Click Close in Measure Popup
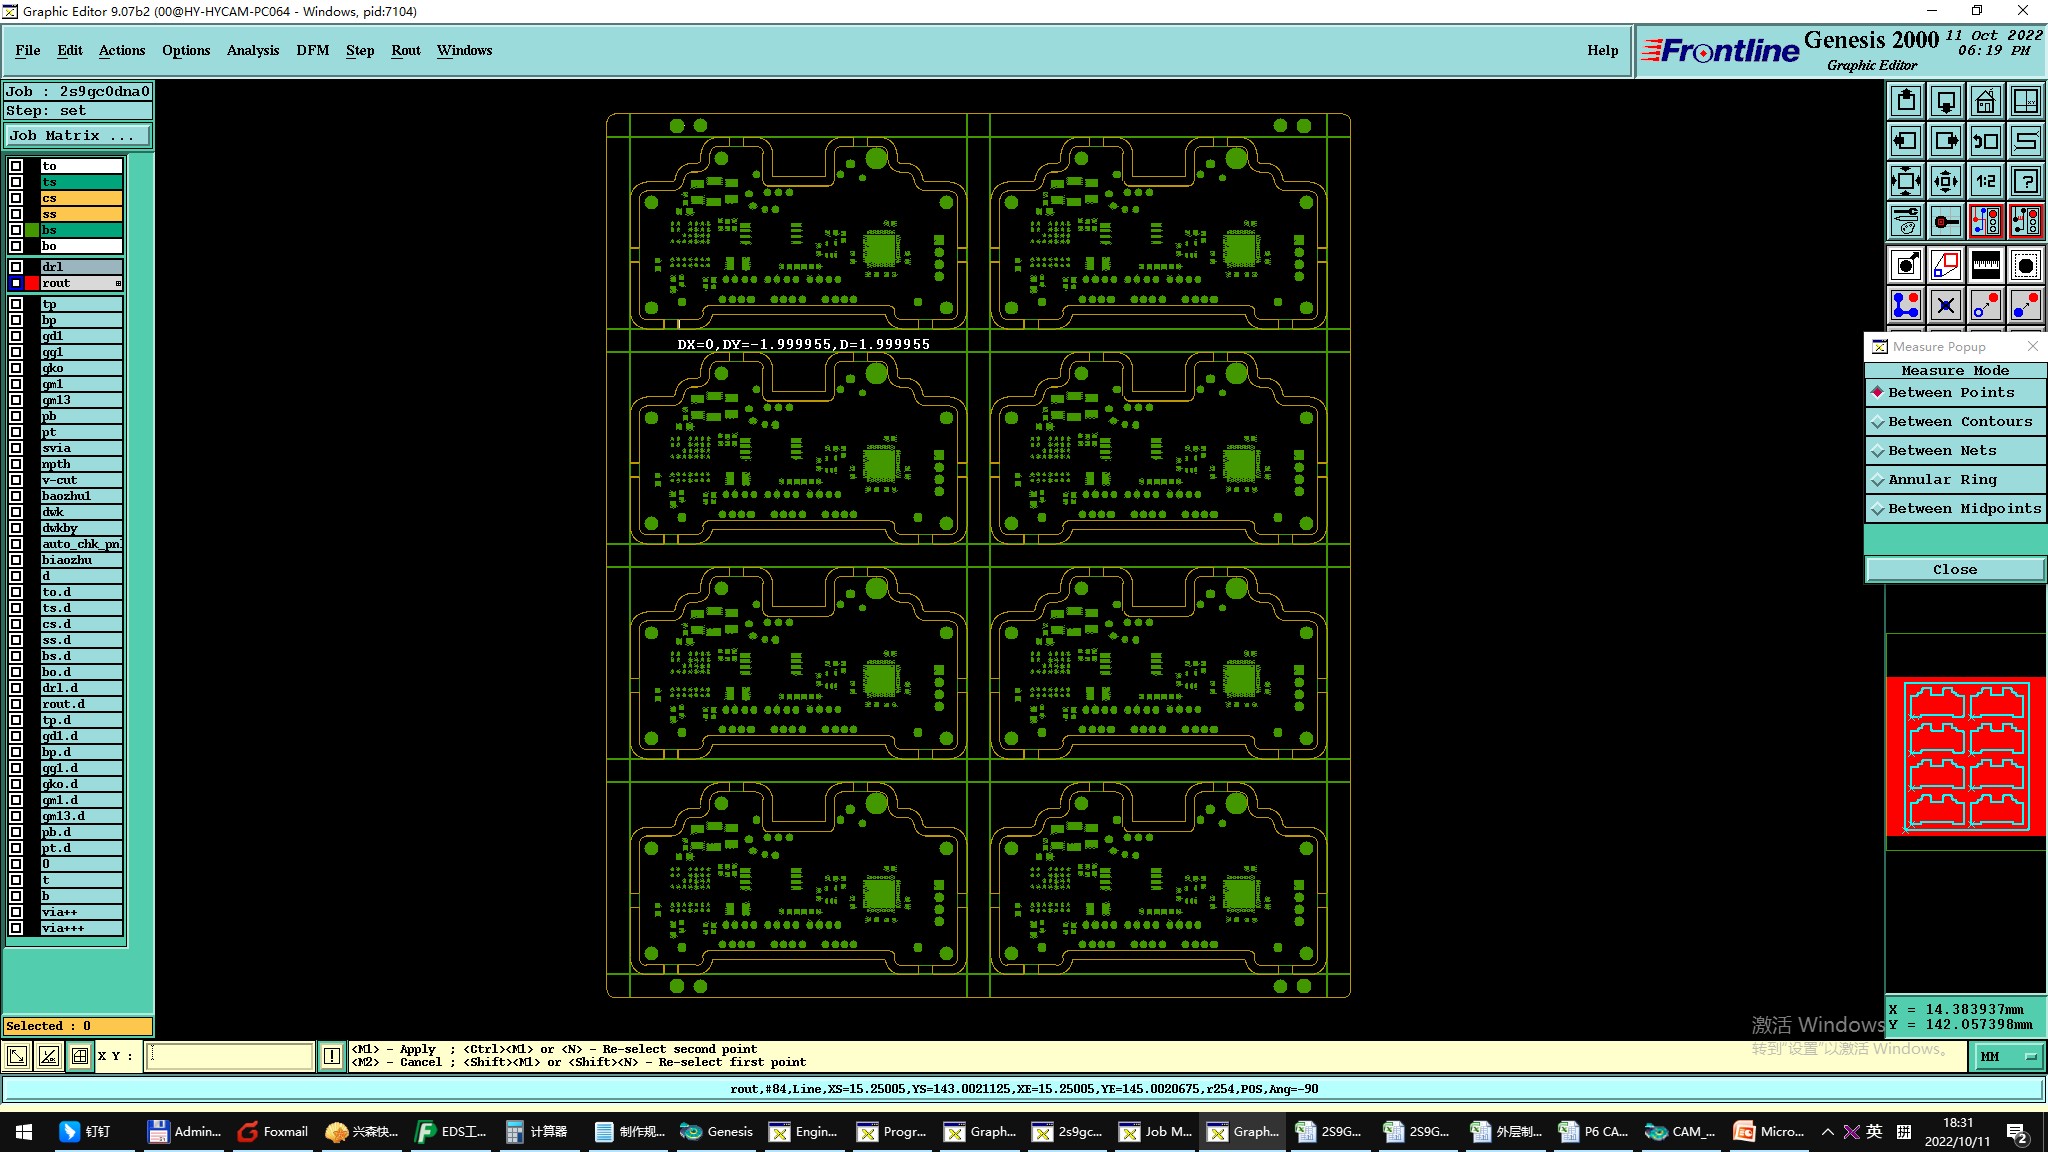This screenshot has width=2048, height=1152. (x=1954, y=570)
